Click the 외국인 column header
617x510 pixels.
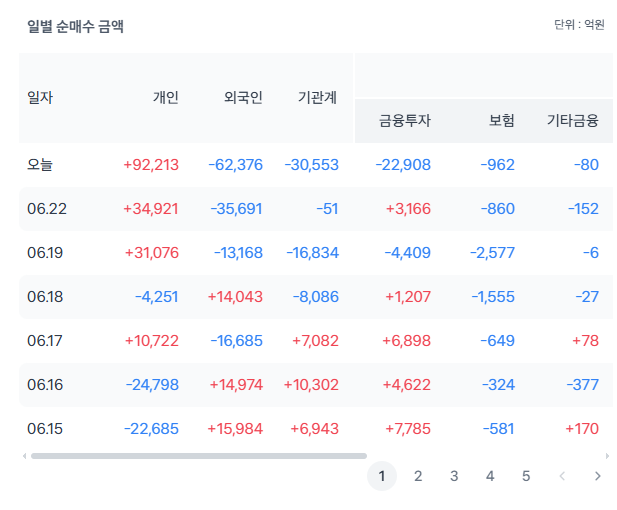tap(243, 97)
